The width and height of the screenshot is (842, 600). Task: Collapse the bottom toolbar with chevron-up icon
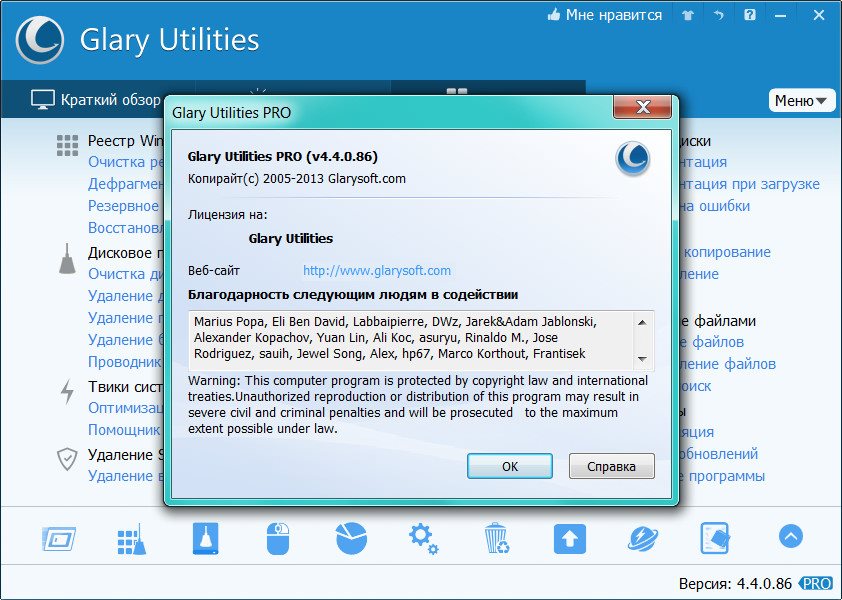point(790,536)
